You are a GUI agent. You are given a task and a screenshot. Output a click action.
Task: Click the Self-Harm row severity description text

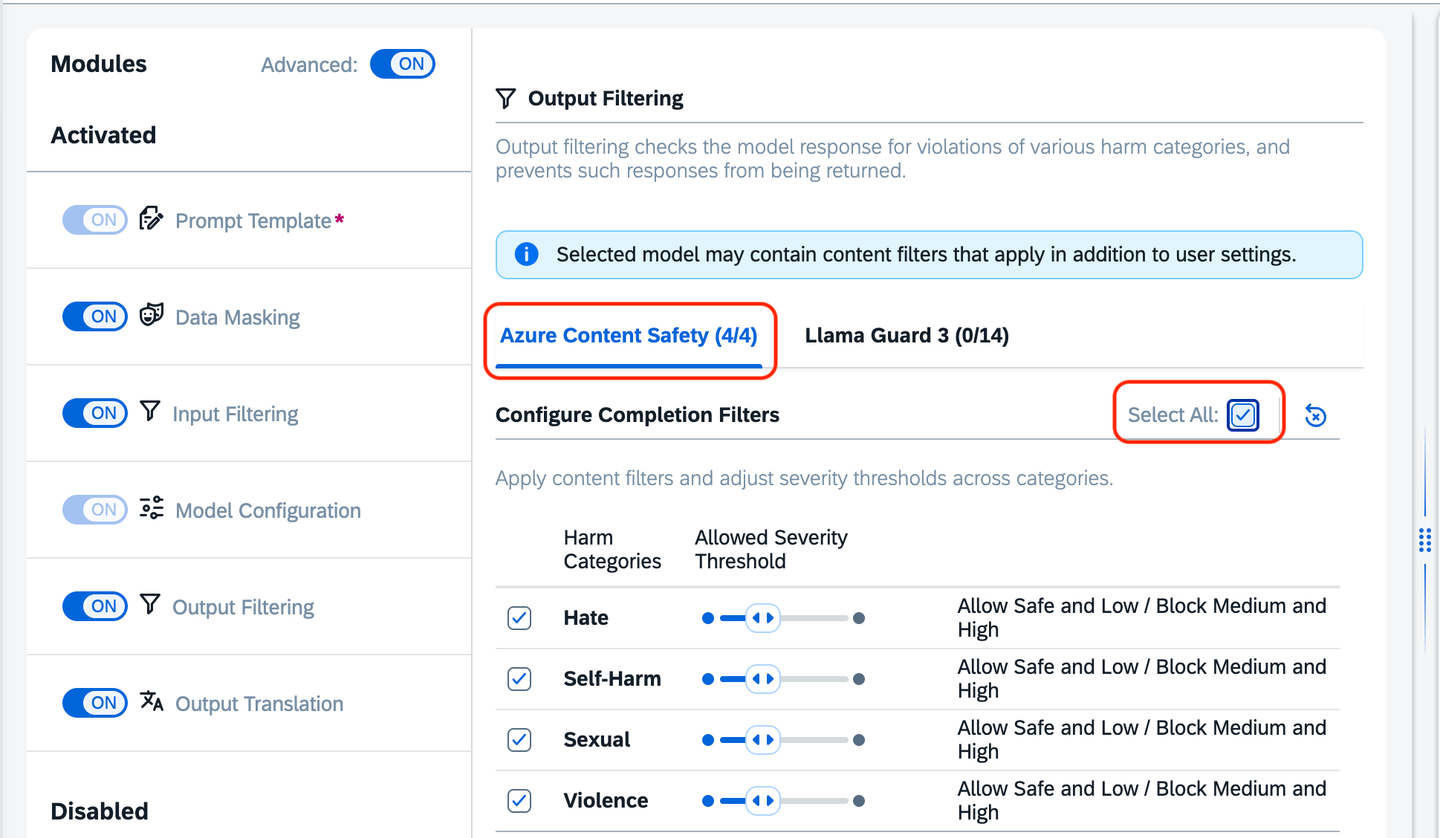pyautogui.click(x=1142, y=679)
